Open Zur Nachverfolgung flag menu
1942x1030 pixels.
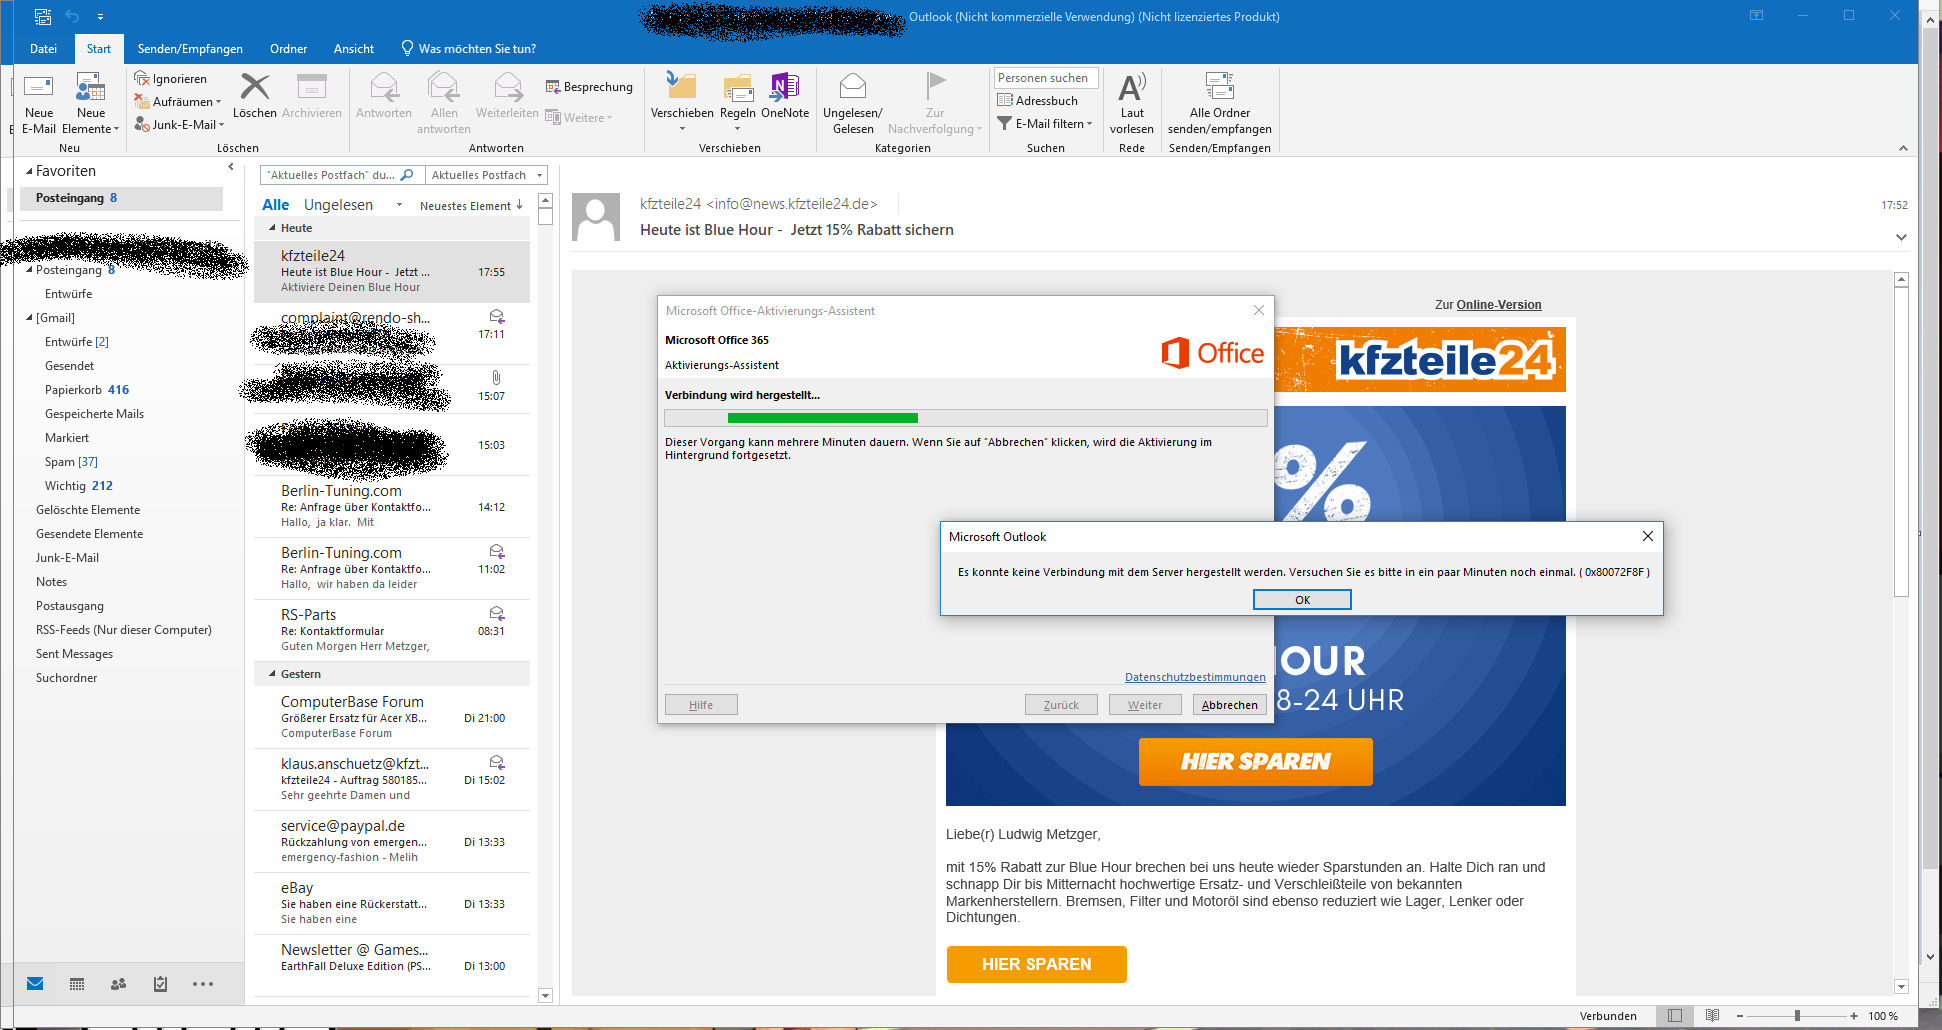935,103
